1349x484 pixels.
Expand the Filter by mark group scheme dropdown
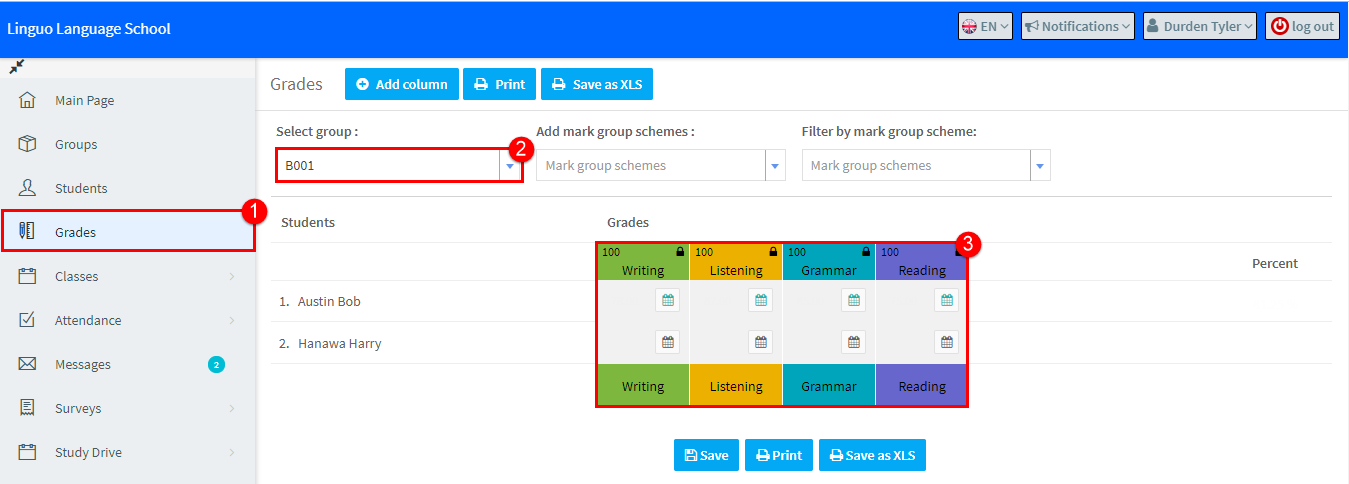pos(926,166)
